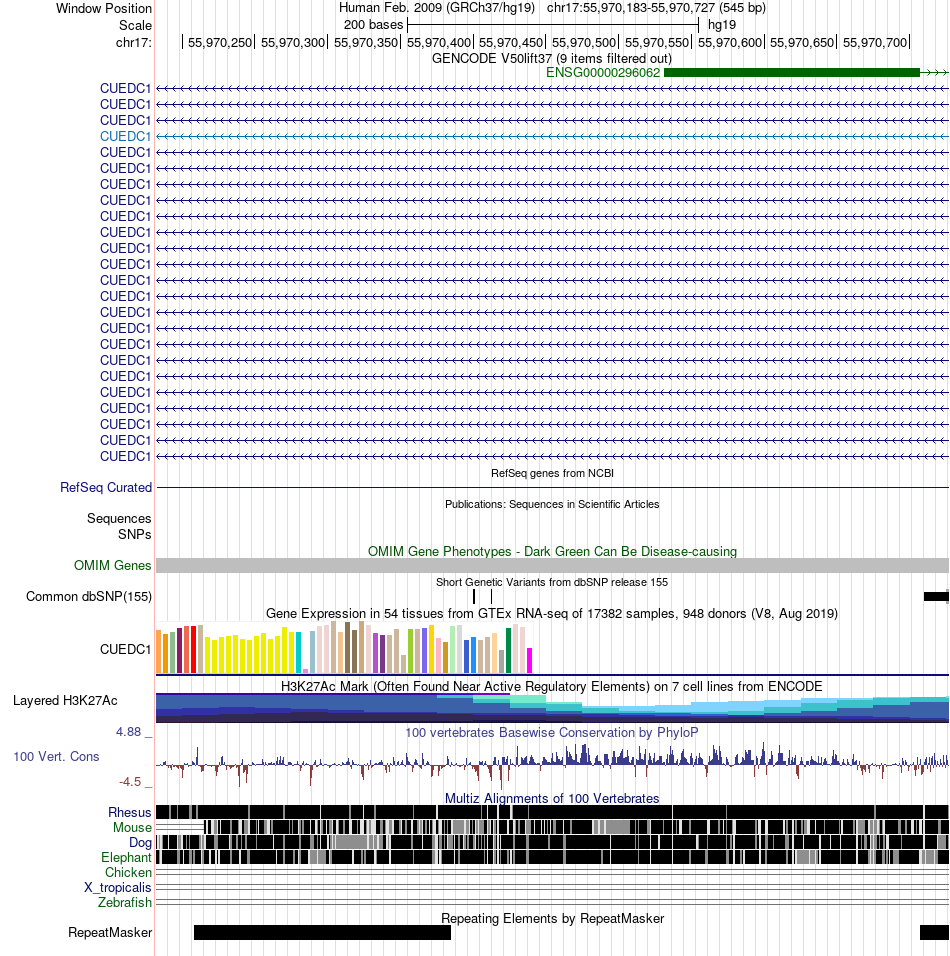Viewport: 950px width, 956px height.
Task: Click the cyan GTEx expression bar
Action: point(299,652)
